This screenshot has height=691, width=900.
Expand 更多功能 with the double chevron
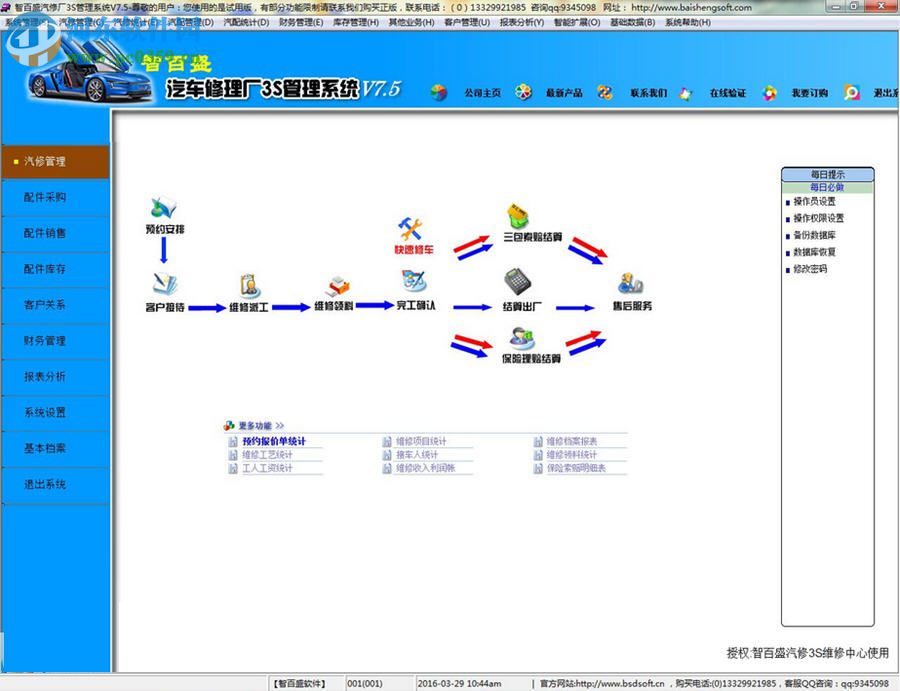pyautogui.click(x=280, y=426)
